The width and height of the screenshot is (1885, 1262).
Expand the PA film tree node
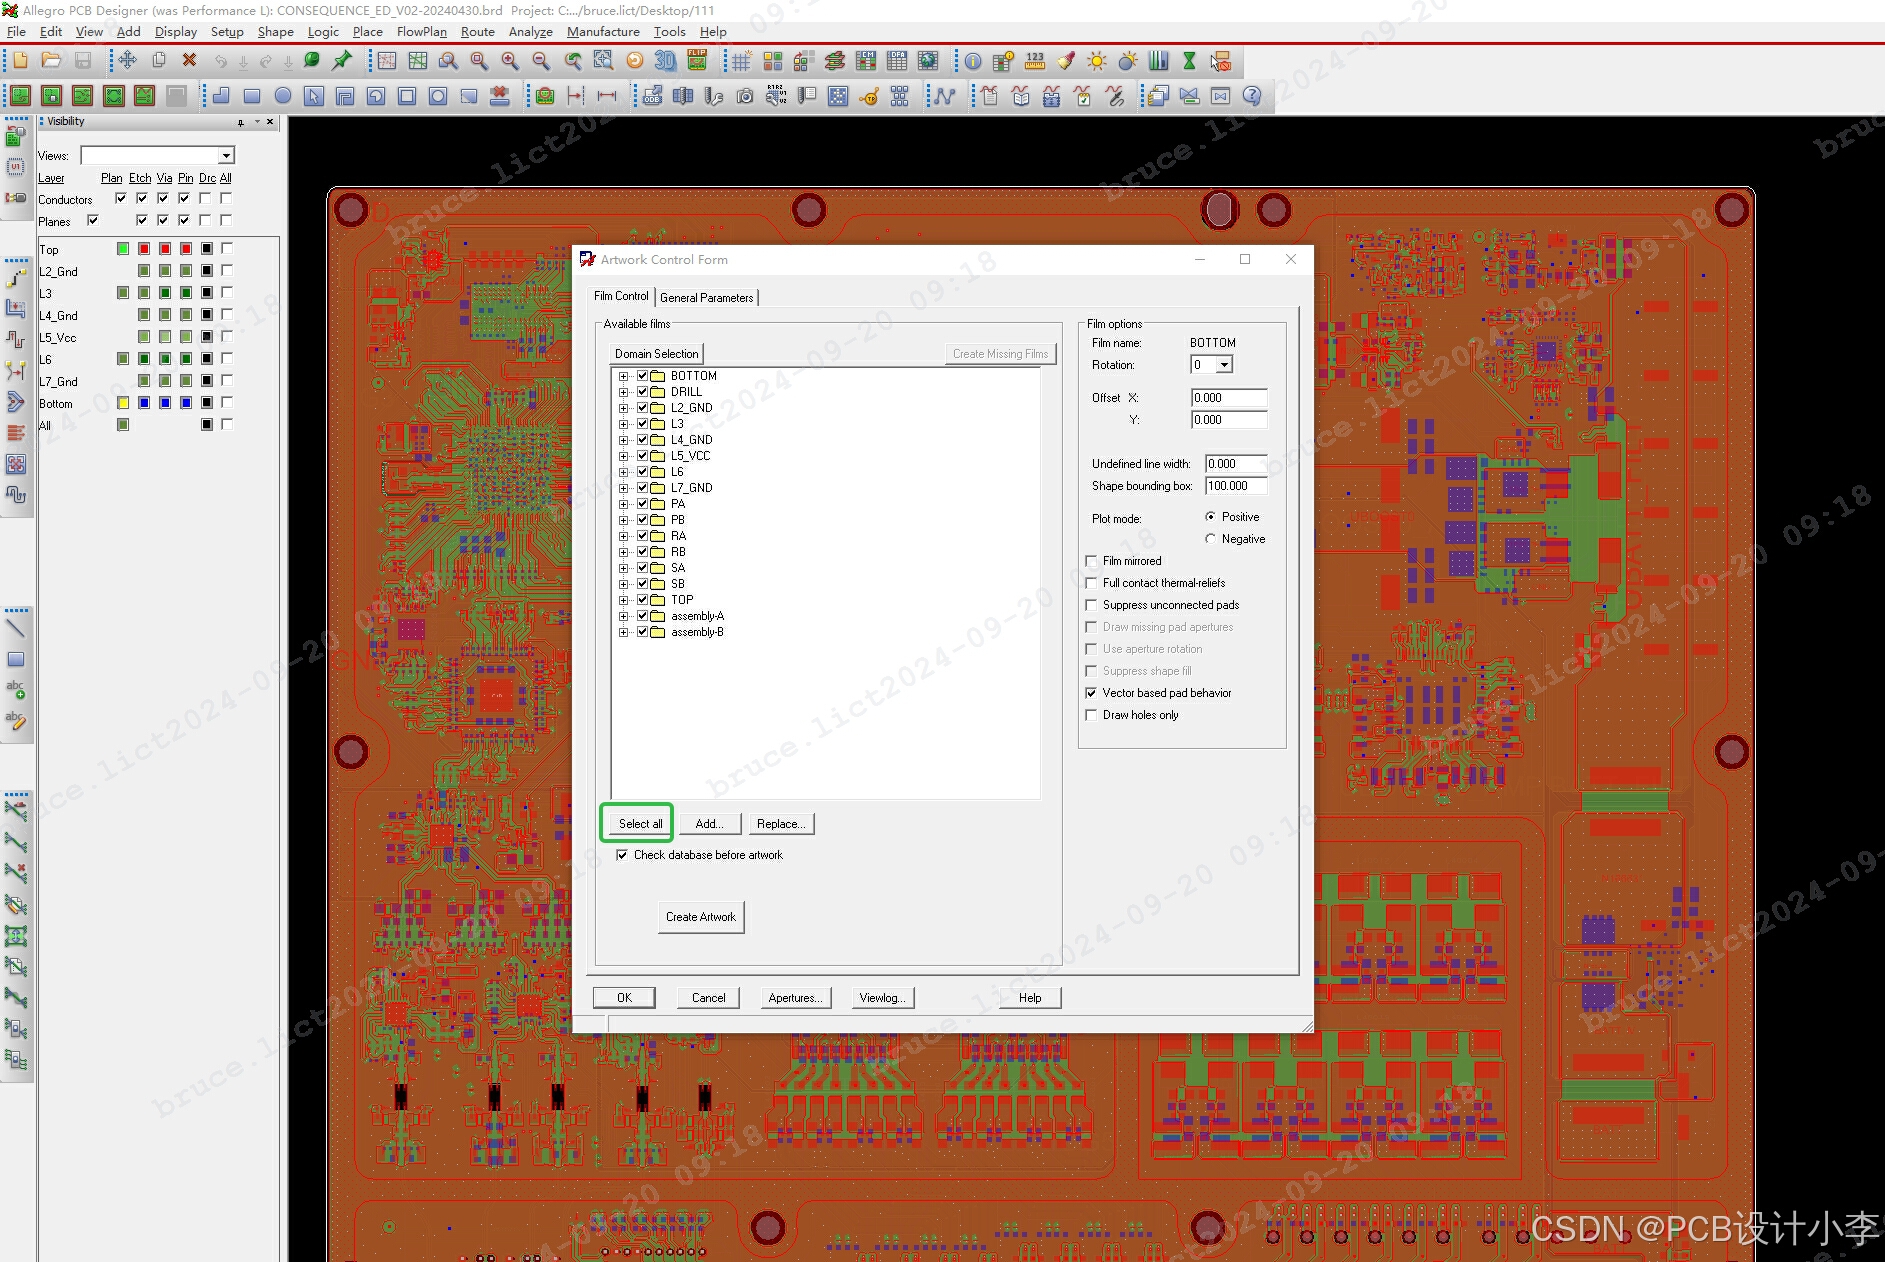pos(624,504)
